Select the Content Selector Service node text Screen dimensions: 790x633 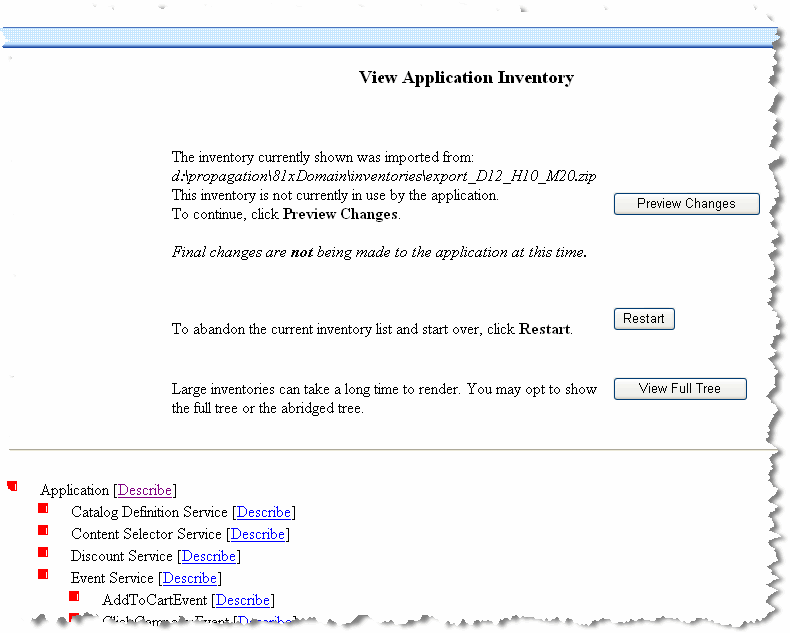pos(146,534)
